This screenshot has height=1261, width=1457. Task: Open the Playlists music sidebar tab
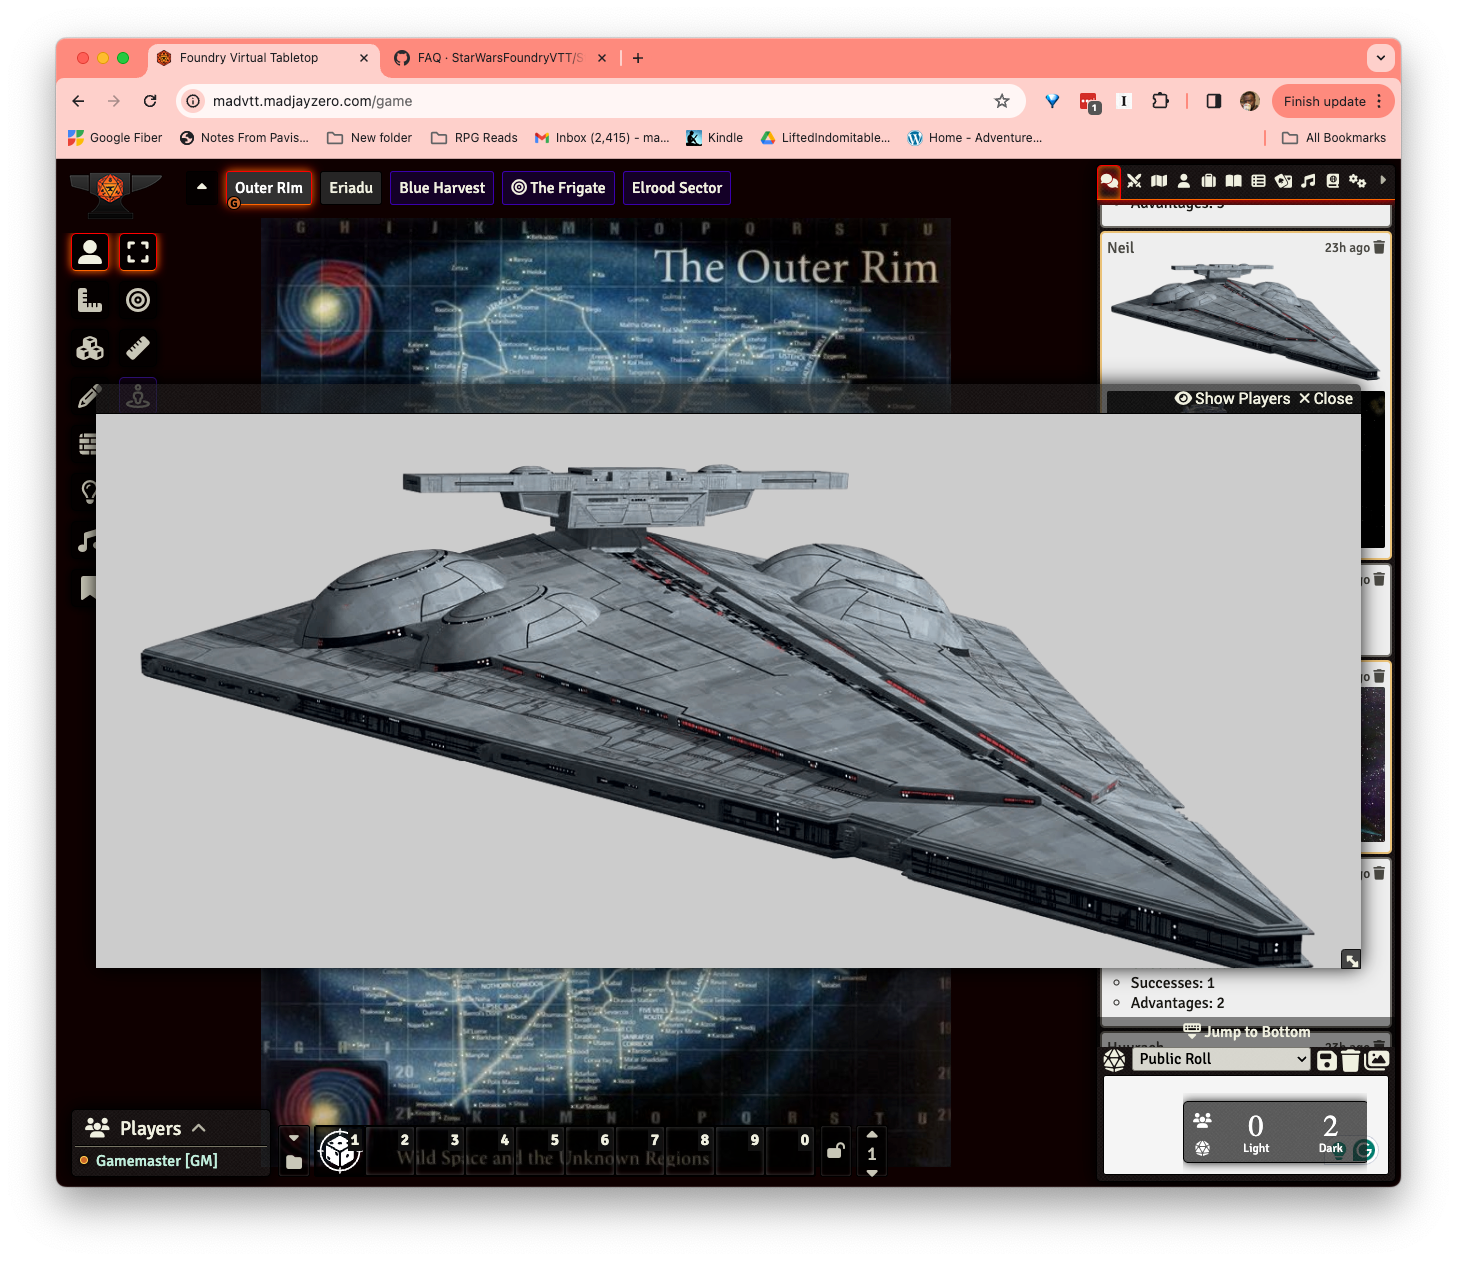[x=1308, y=181]
